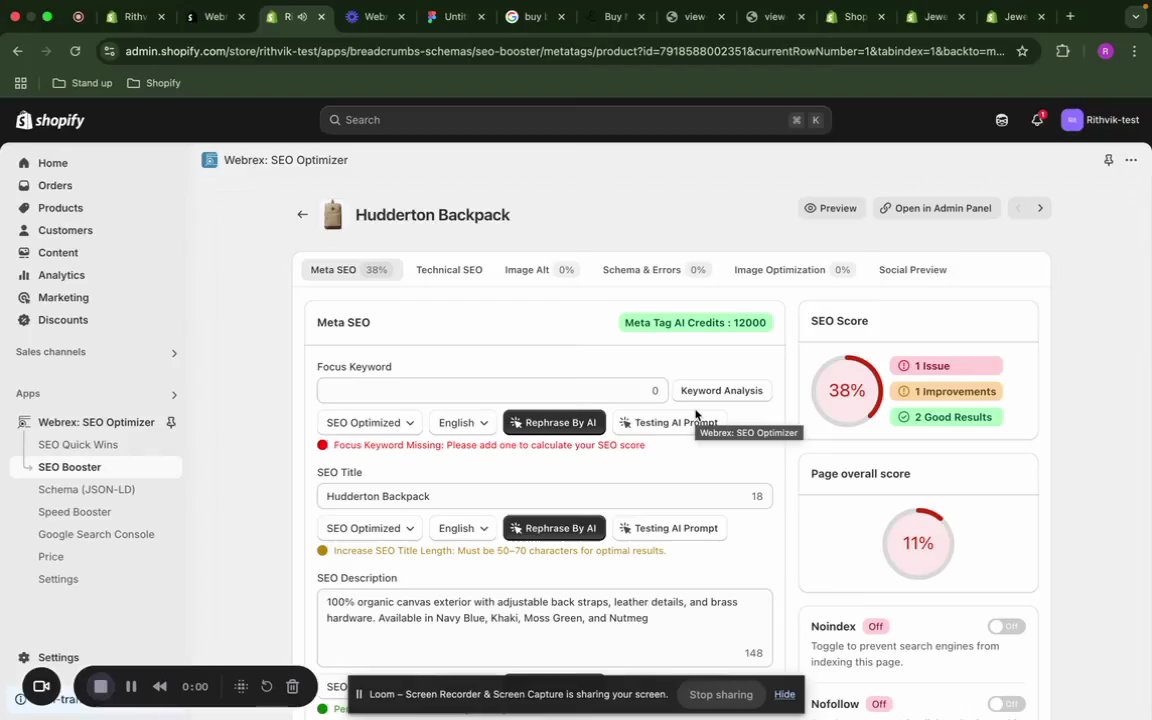Click the Shopify logo
The height and width of the screenshot is (720, 1152).
50,120
